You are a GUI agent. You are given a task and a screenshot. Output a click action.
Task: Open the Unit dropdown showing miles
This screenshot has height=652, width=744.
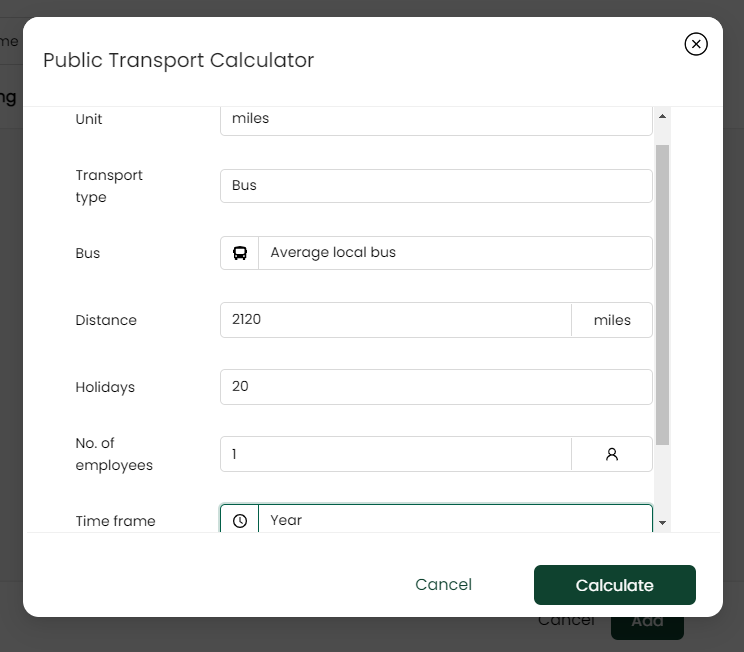coord(436,121)
